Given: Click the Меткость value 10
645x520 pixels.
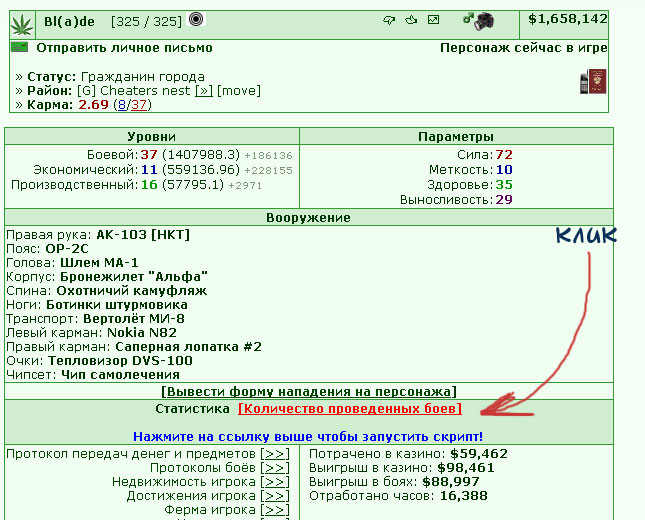Looking at the screenshot, I should click(x=504, y=169).
